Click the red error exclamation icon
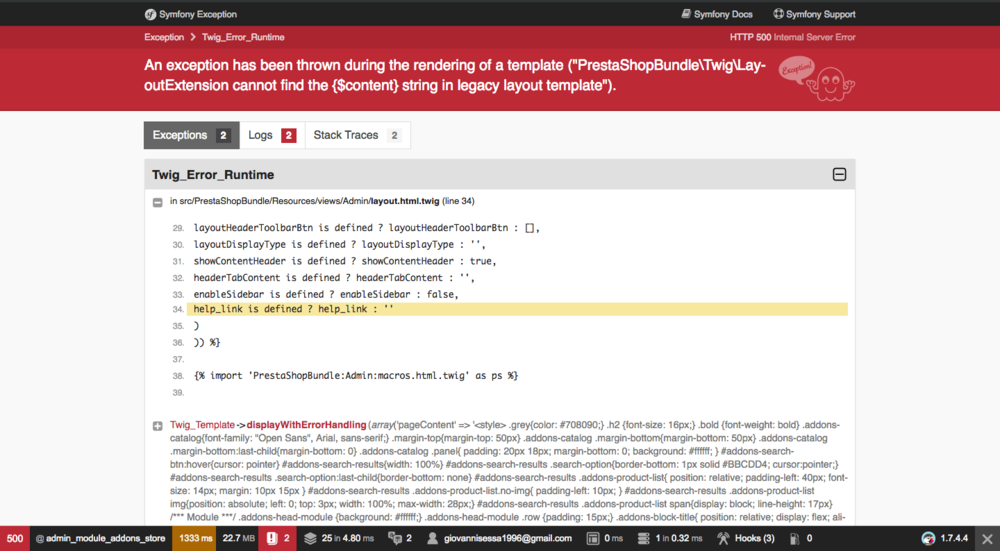Screen dimensions: 1000x551 pyautogui.click(x=272, y=538)
